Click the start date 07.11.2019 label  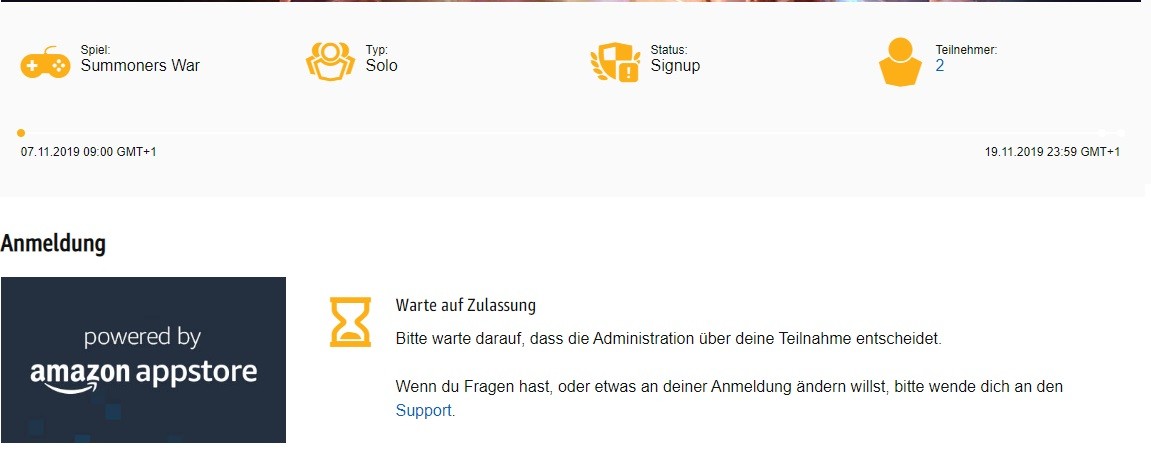(88, 152)
